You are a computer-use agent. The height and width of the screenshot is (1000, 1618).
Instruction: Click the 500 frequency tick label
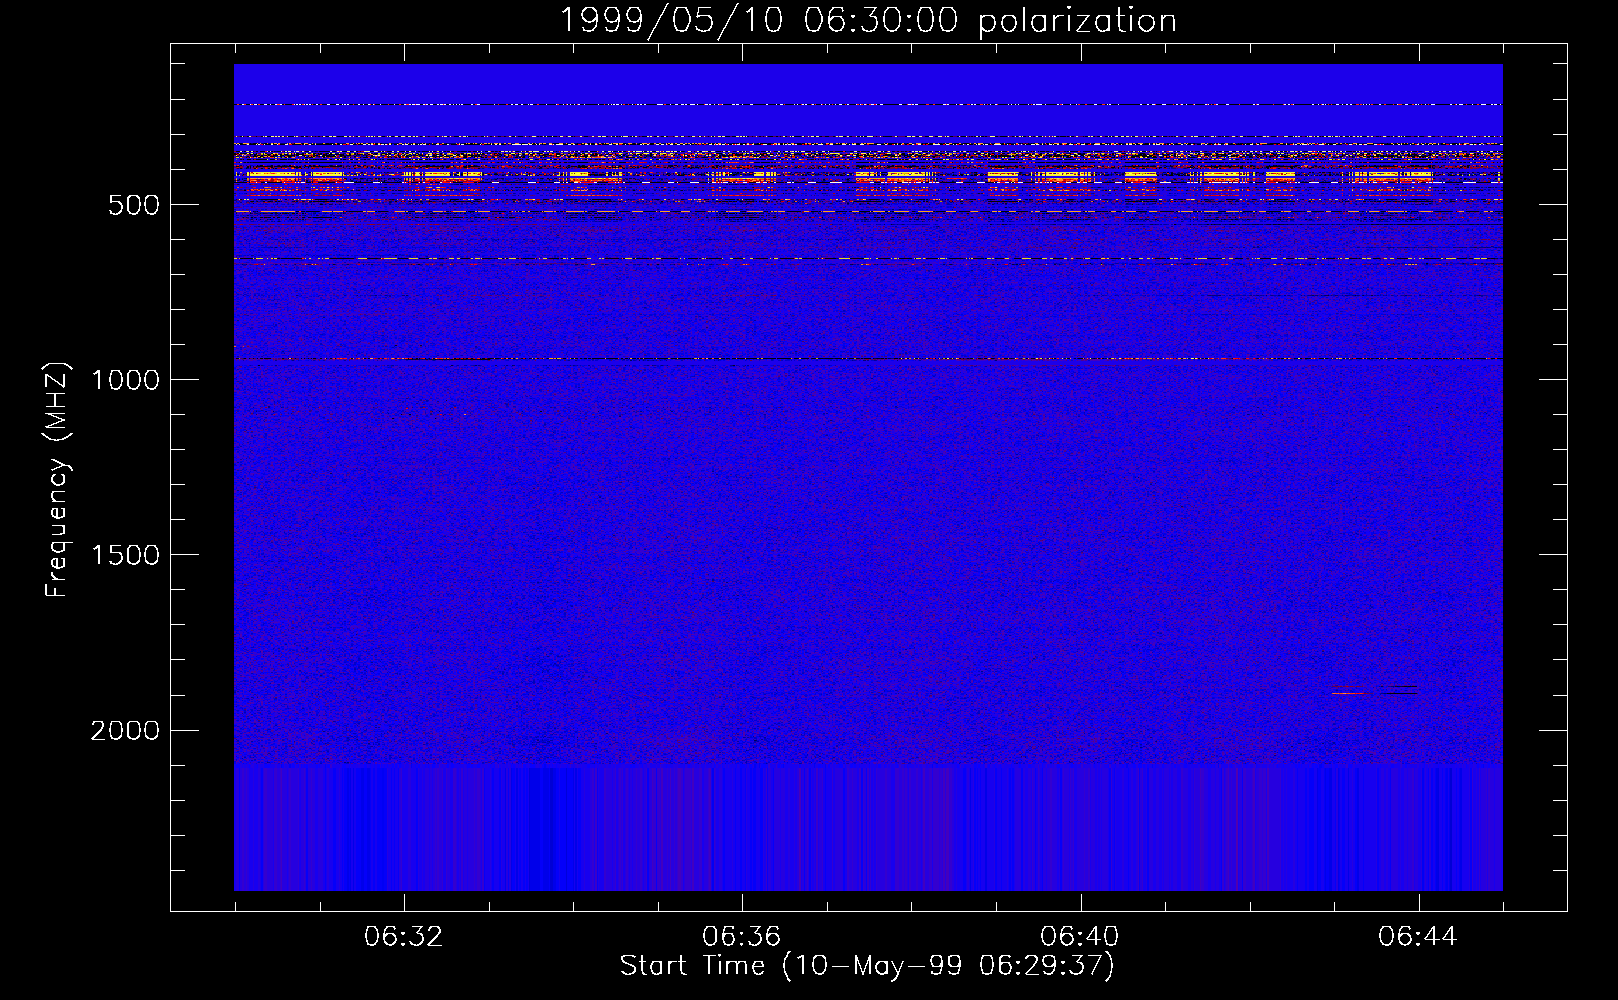133,205
